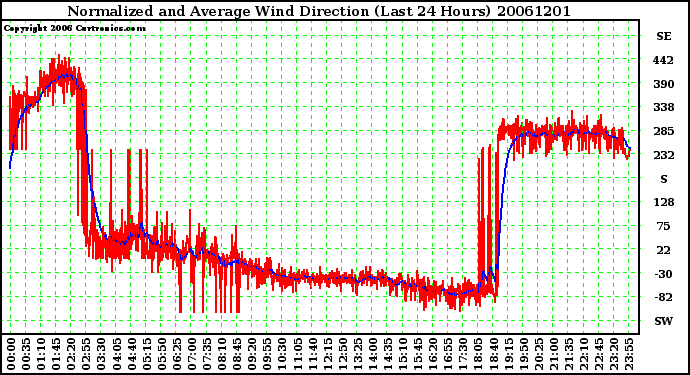Click the 232 y-axis value
The width and height of the screenshot is (690, 375).
coord(663,155)
